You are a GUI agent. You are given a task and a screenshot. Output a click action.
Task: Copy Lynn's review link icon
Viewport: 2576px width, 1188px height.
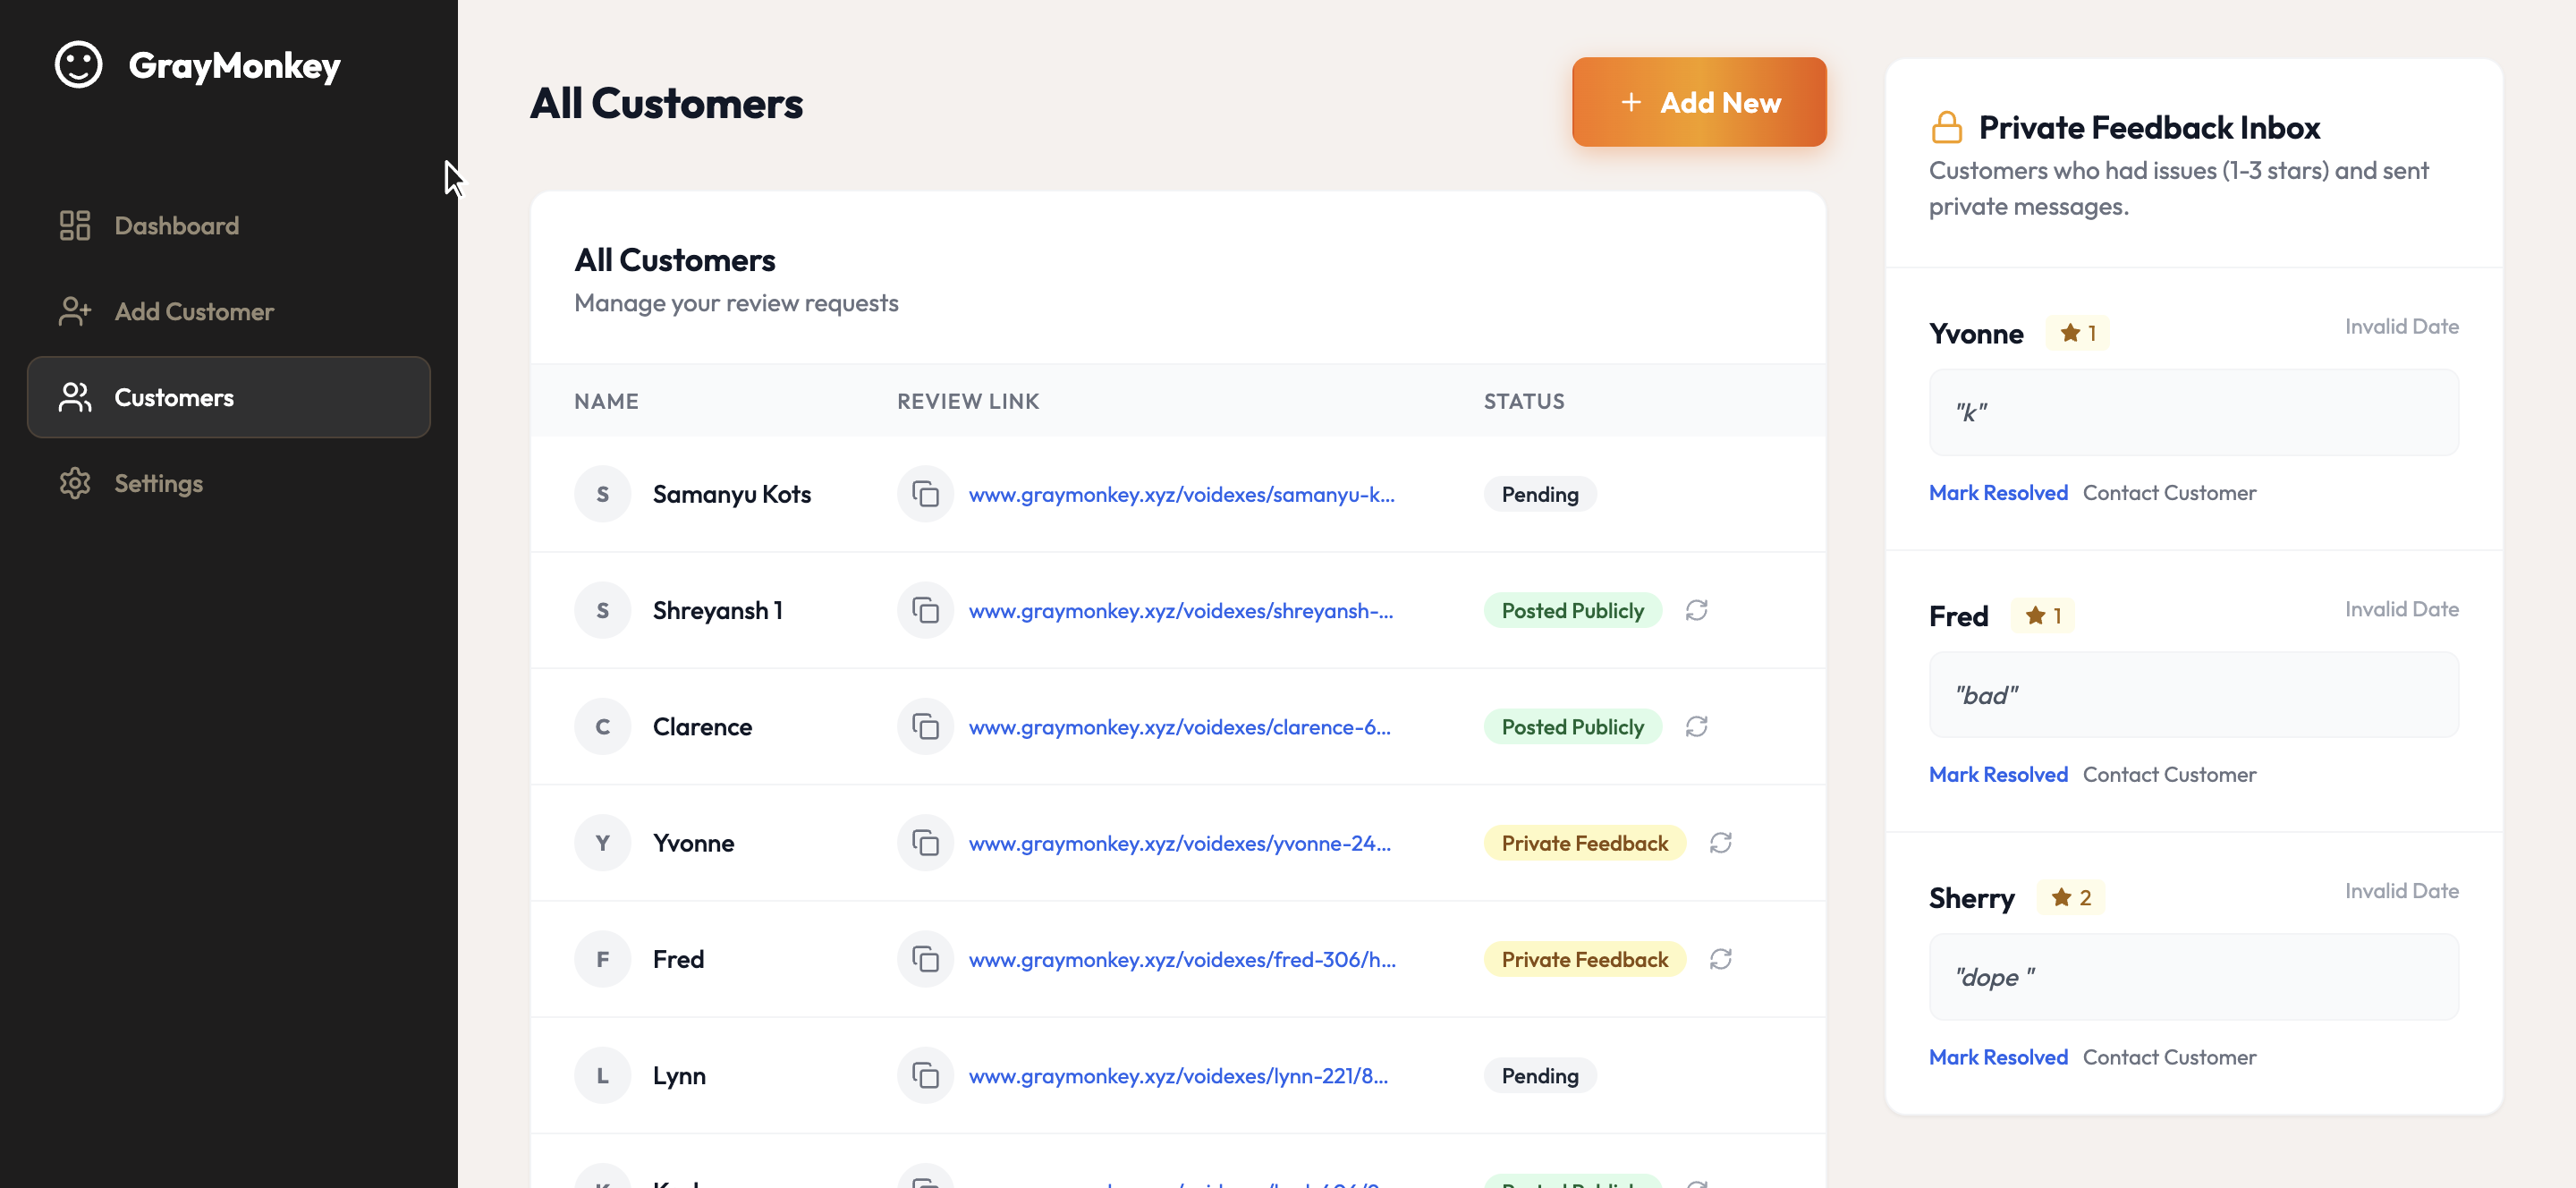(925, 1076)
